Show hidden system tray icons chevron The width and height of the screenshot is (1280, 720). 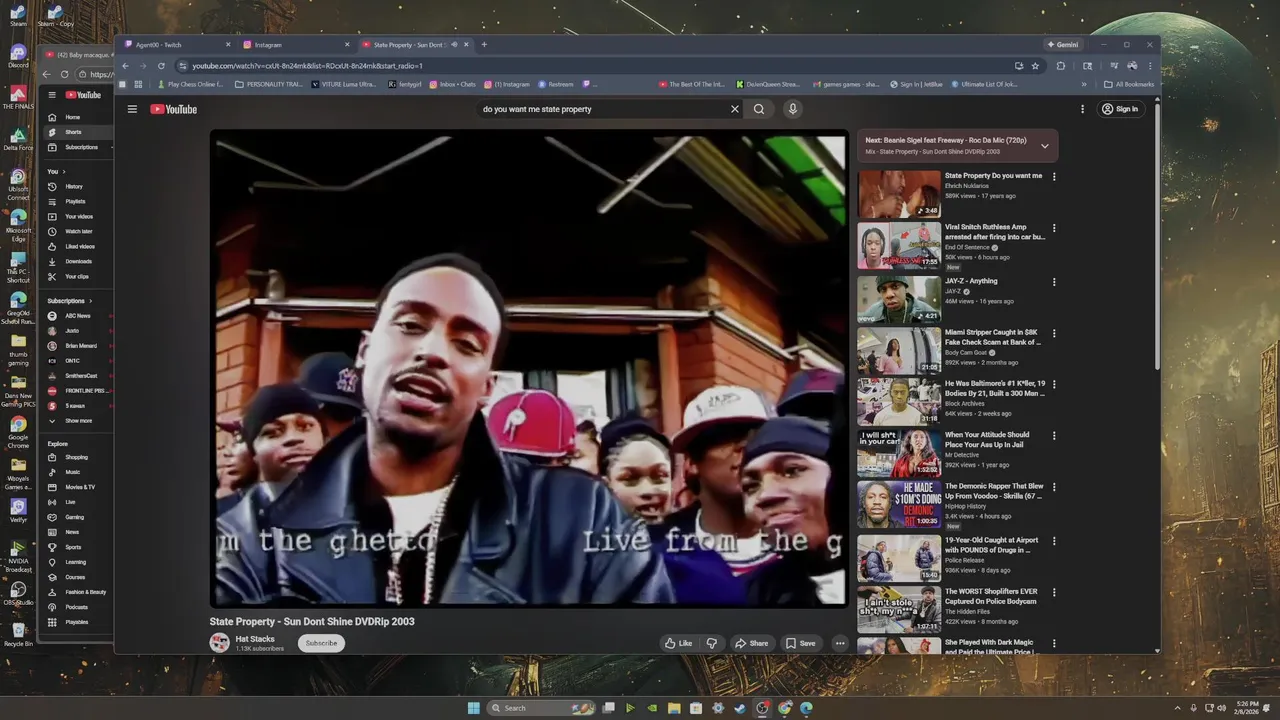coord(1178,708)
